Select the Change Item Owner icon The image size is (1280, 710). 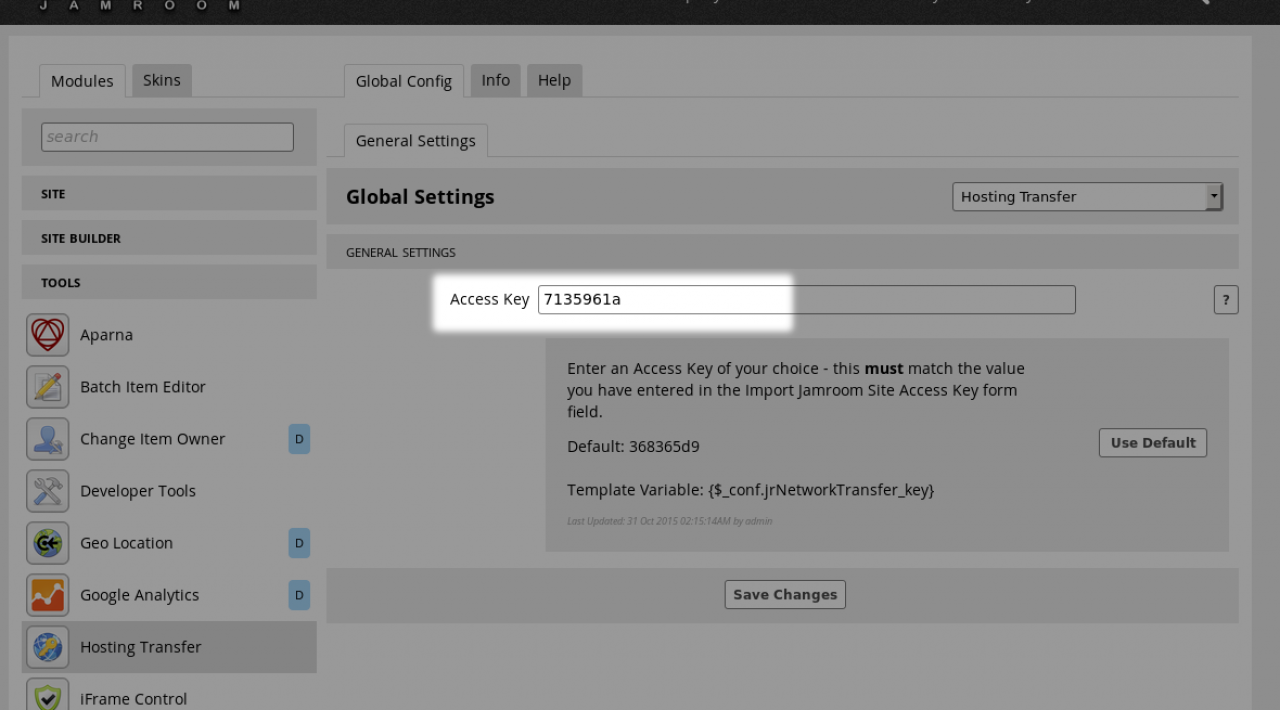[x=48, y=439]
